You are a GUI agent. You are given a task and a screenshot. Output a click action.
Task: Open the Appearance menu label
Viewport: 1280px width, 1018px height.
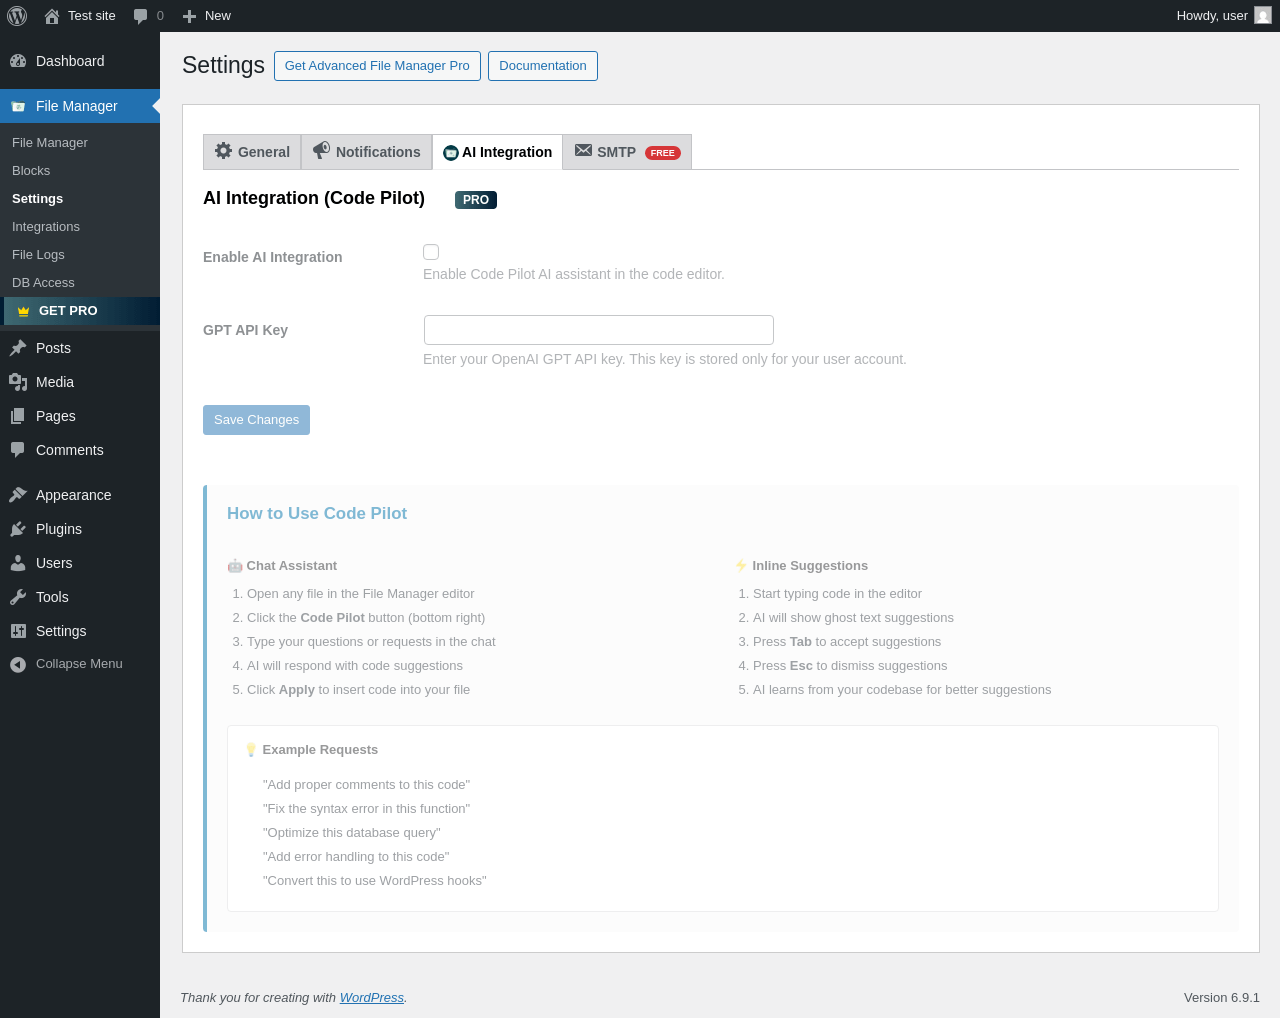(x=74, y=495)
